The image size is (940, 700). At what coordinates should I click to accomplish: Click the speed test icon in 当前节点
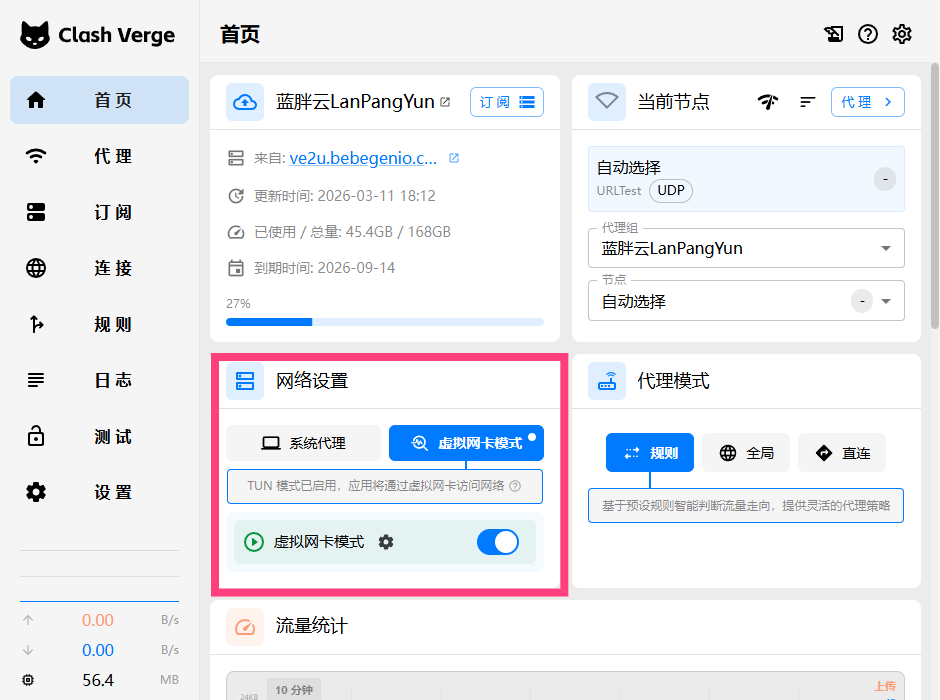pyautogui.click(x=768, y=102)
